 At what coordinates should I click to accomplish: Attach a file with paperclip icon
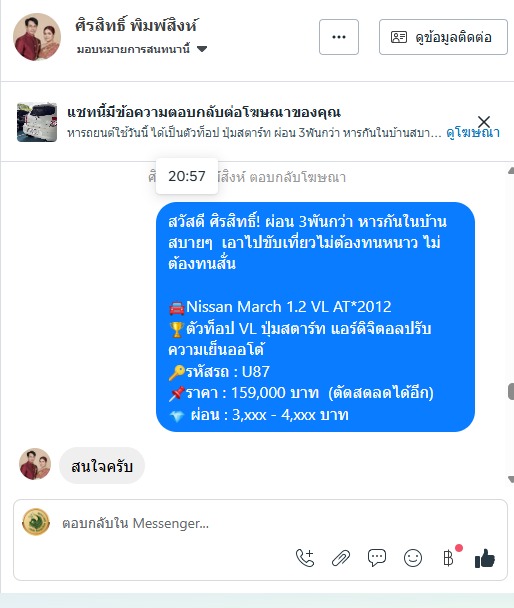click(341, 558)
